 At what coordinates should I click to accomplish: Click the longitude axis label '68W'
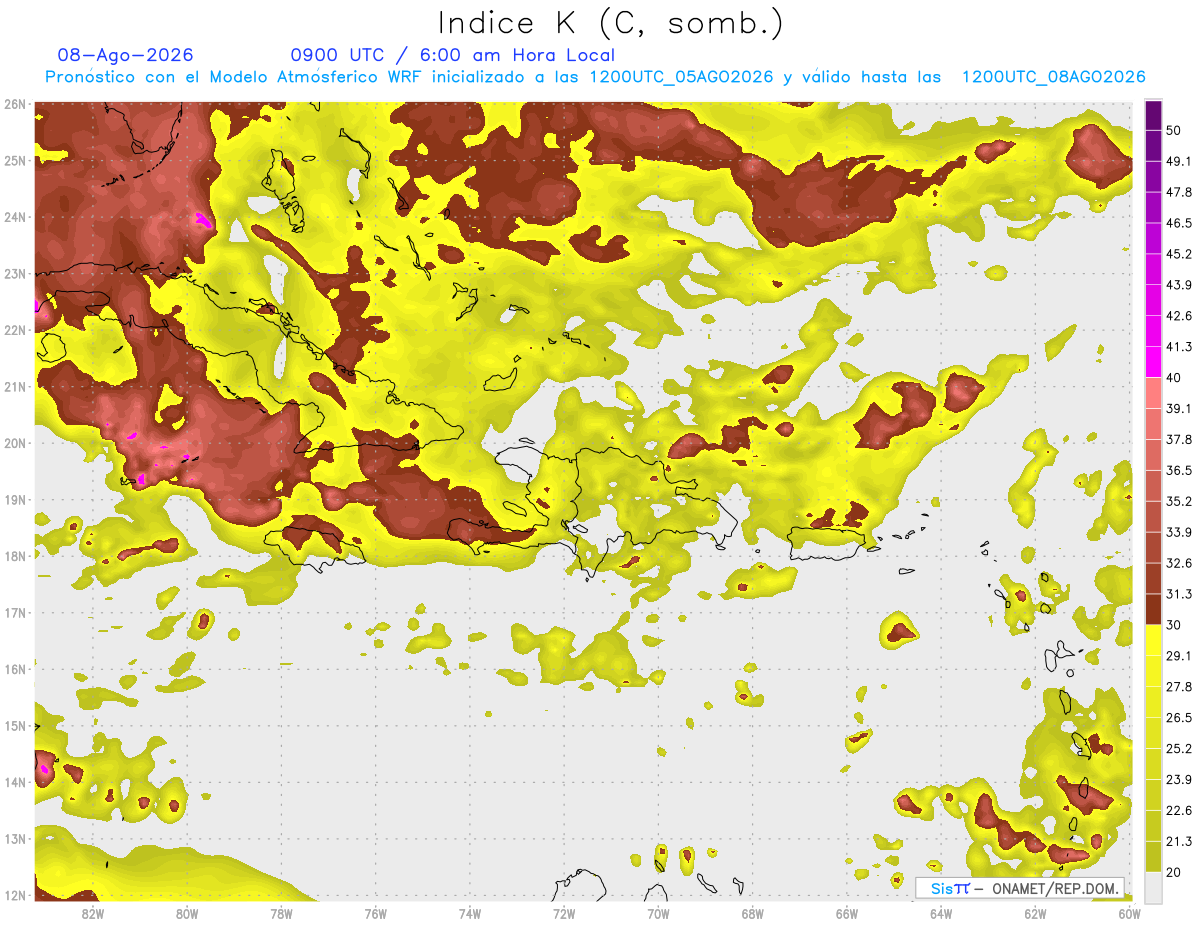point(753,913)
